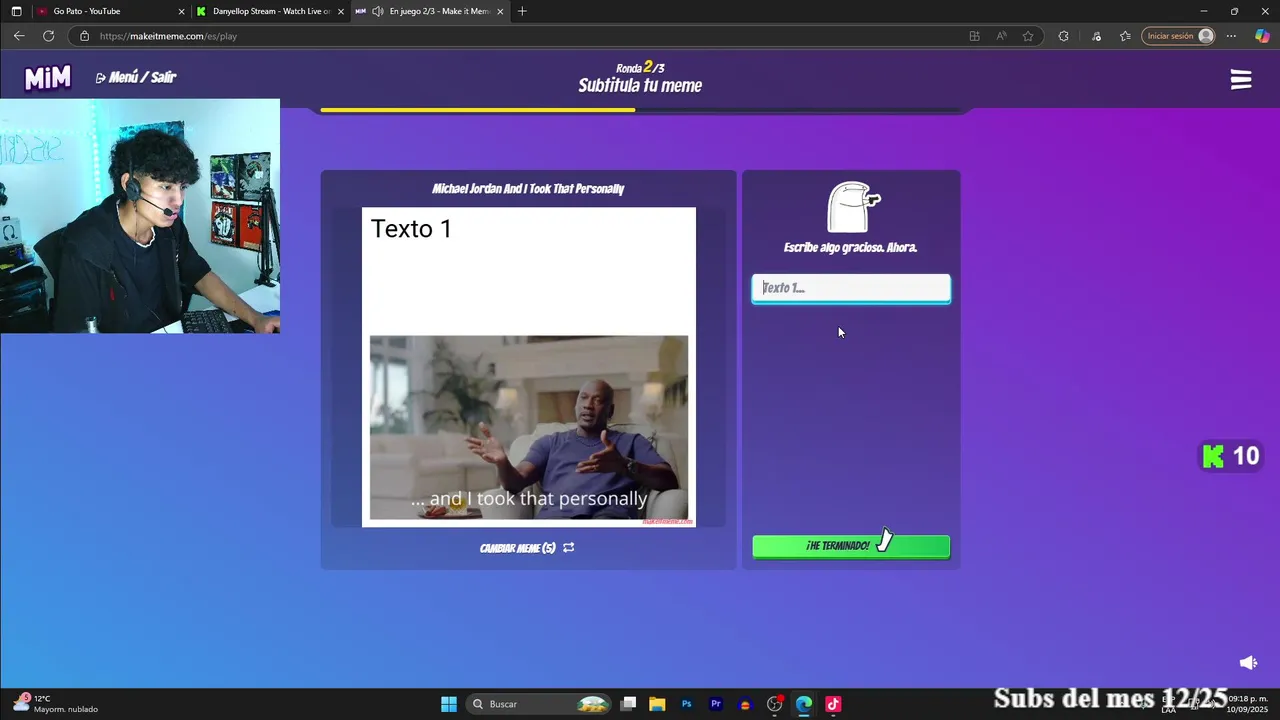
Task: Open the Favorites list icon
Action: click(1125, 36)
